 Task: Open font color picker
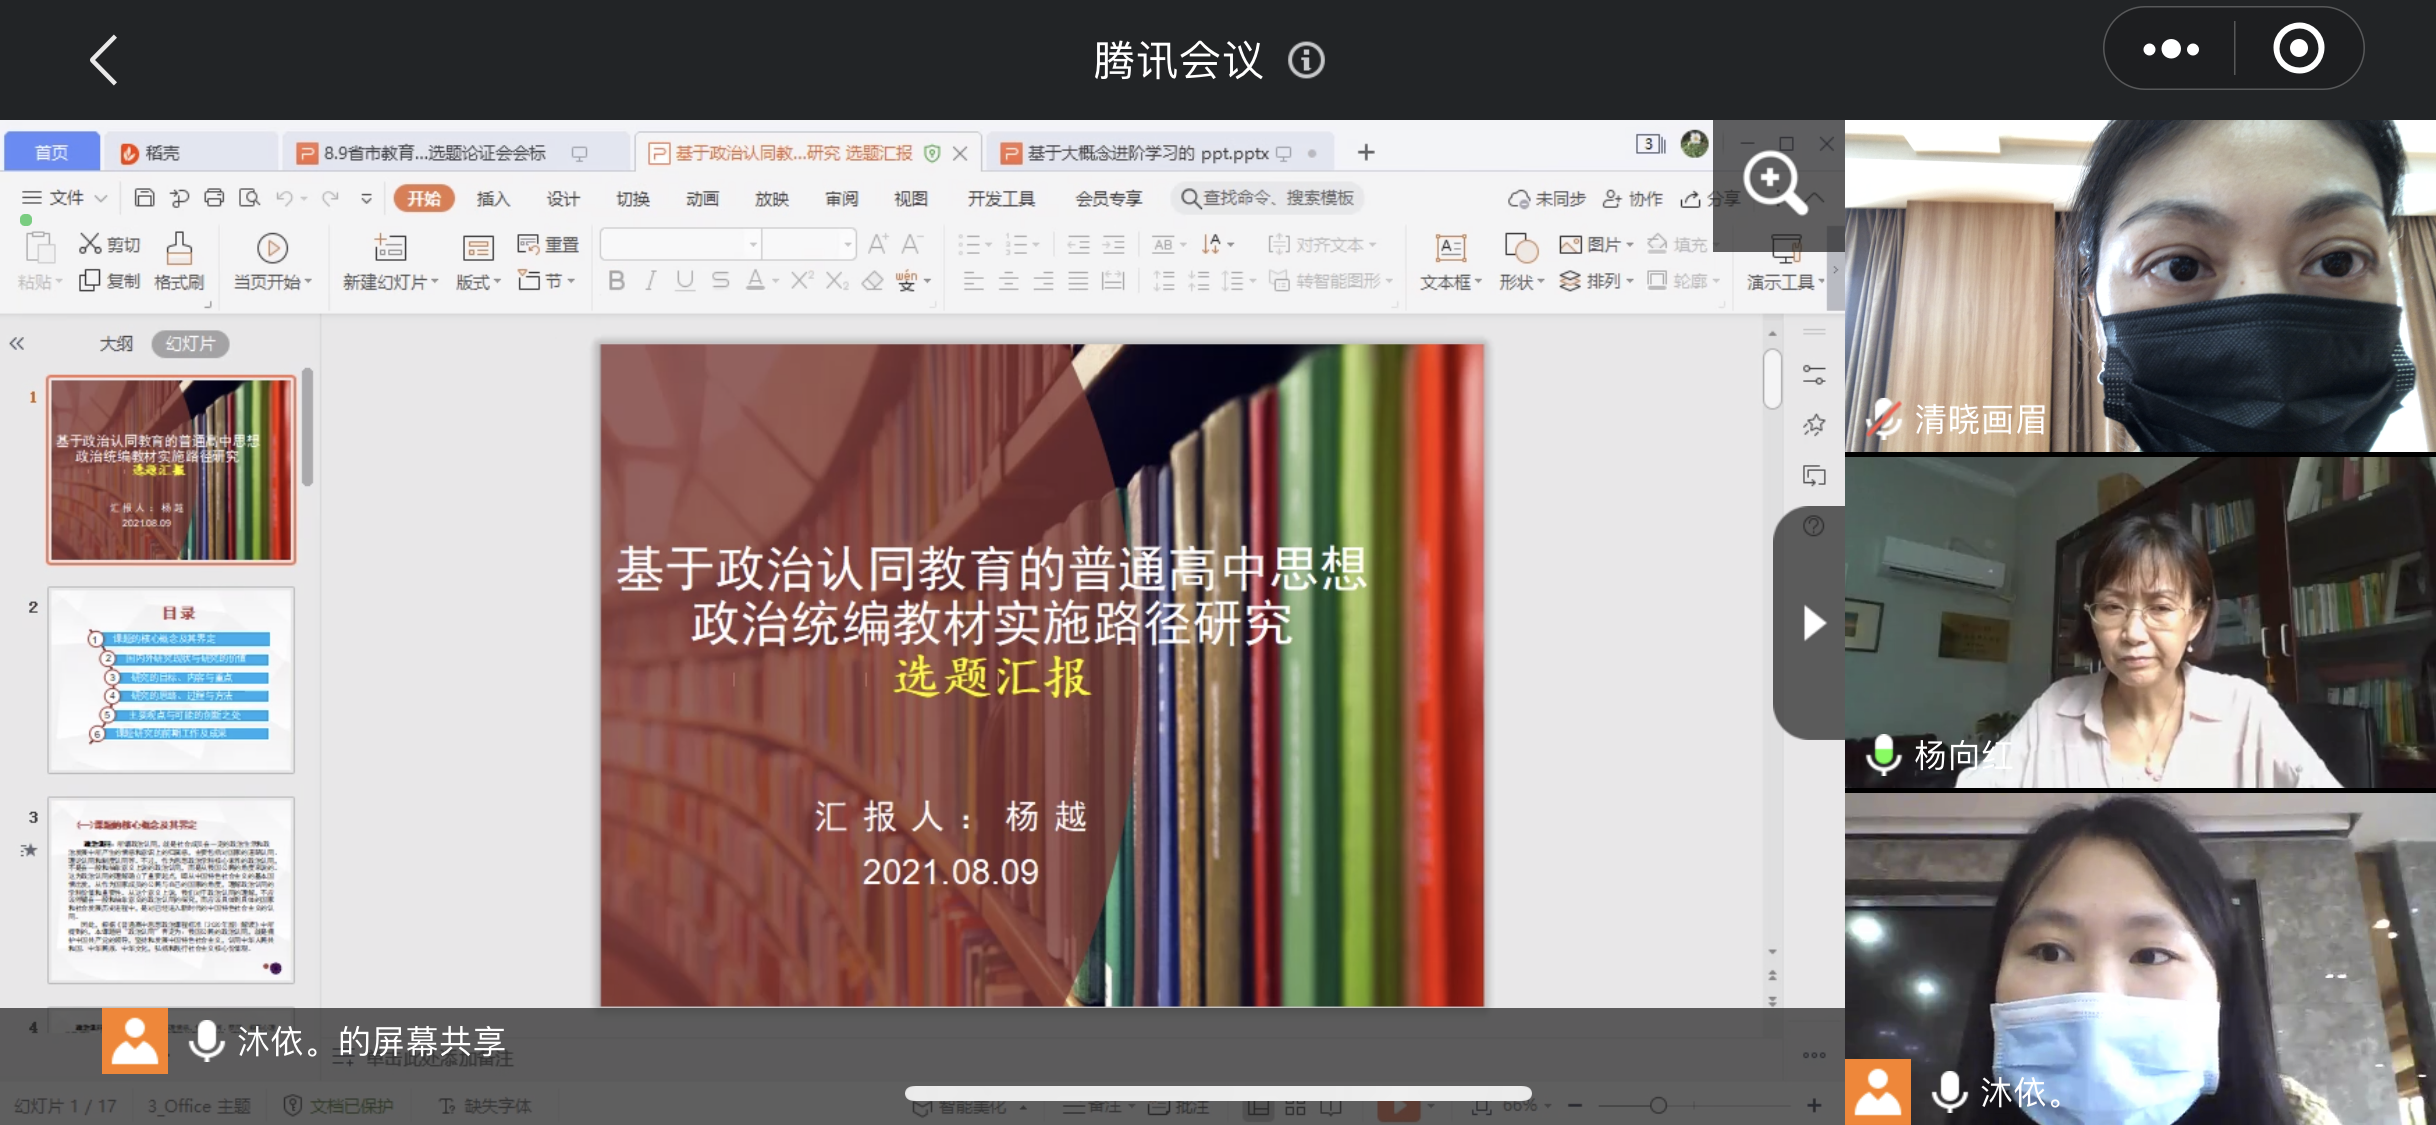pos(761,281)
